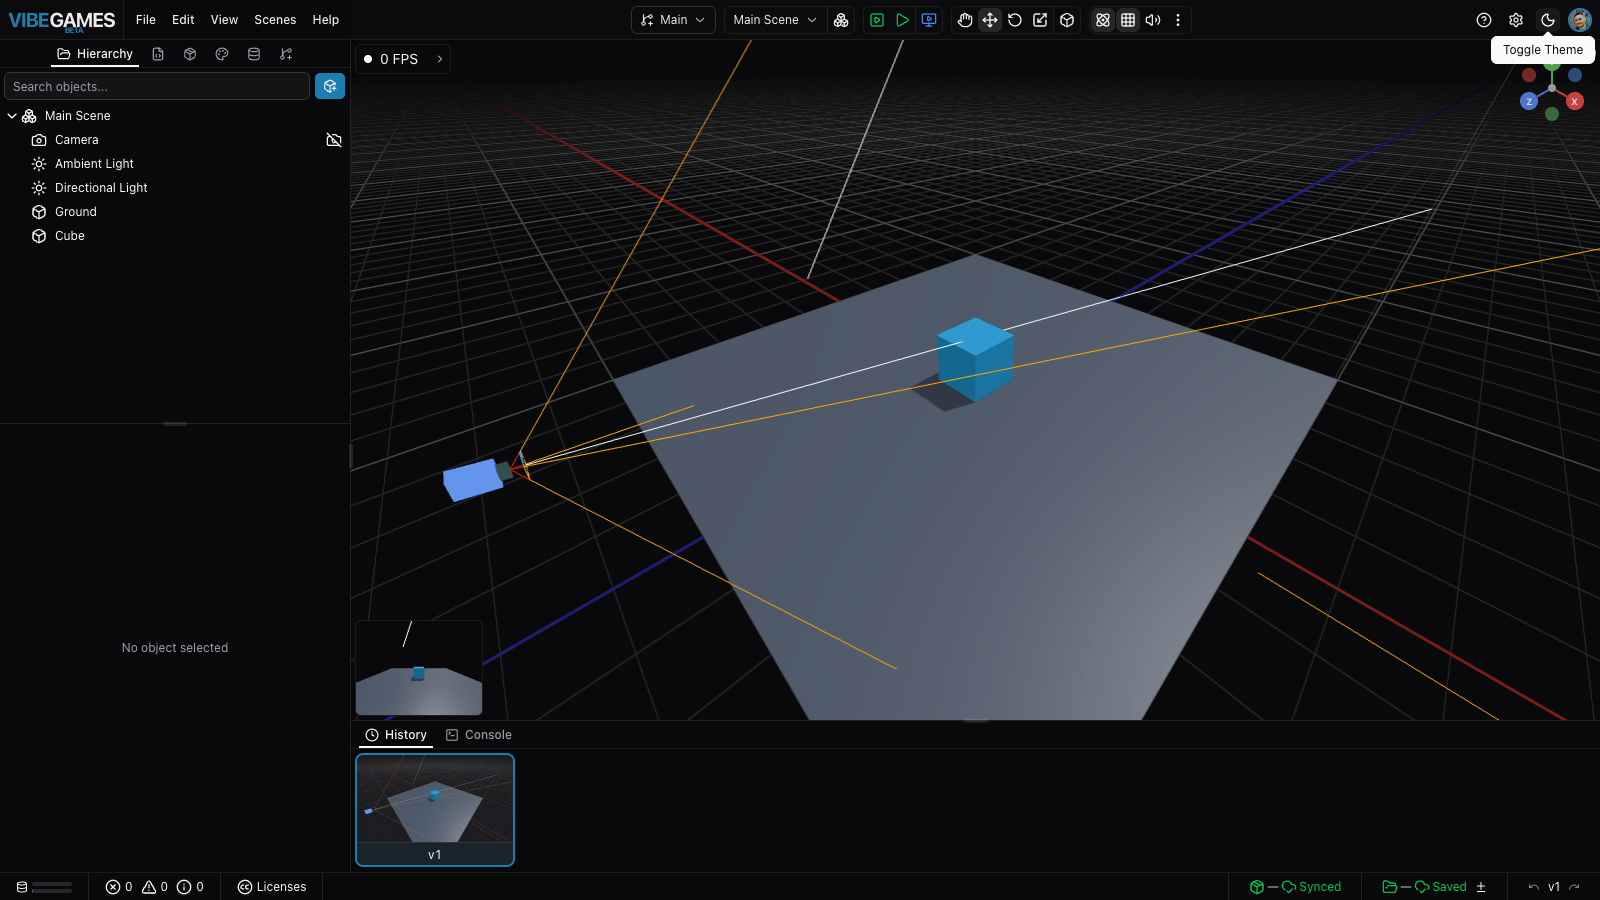Screen dimensions: 1600x900
Task: Click the Synced status indicator
Action: [1295, 887]
